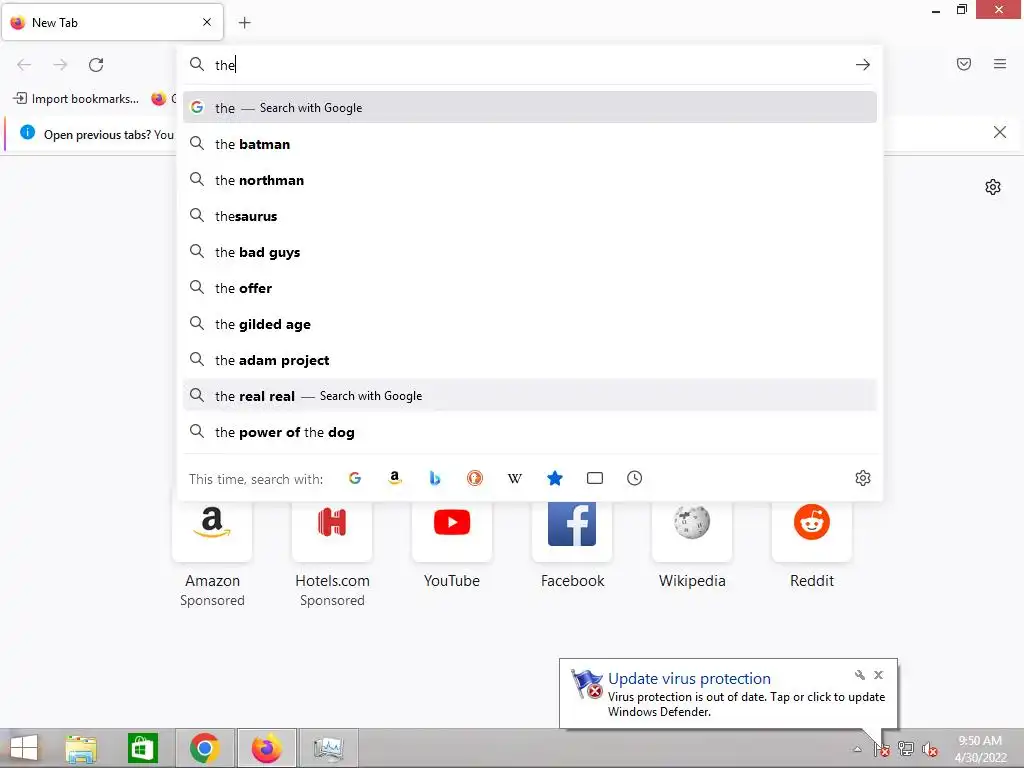Choose 'thesaurus' suggestion

(530, 216)
